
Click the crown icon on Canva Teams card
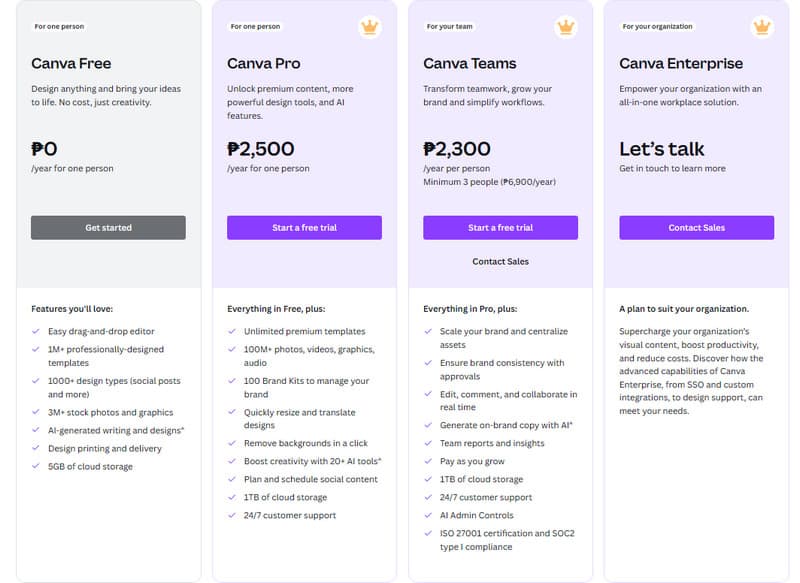tap(563, 29)
